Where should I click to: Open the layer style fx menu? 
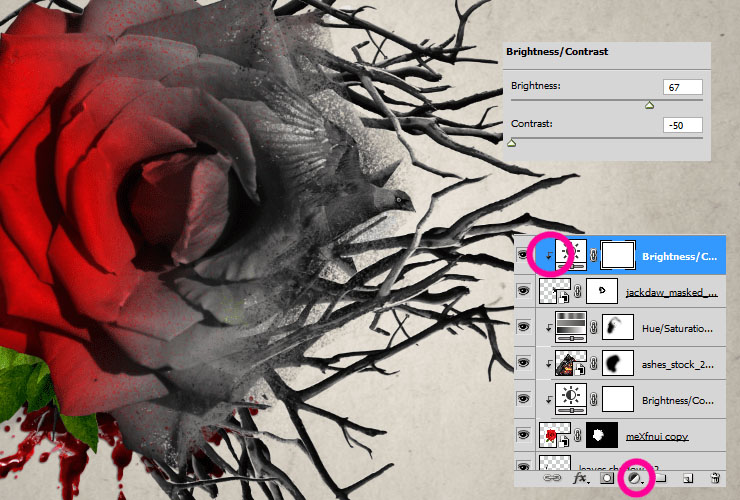[x=579, y=480]
